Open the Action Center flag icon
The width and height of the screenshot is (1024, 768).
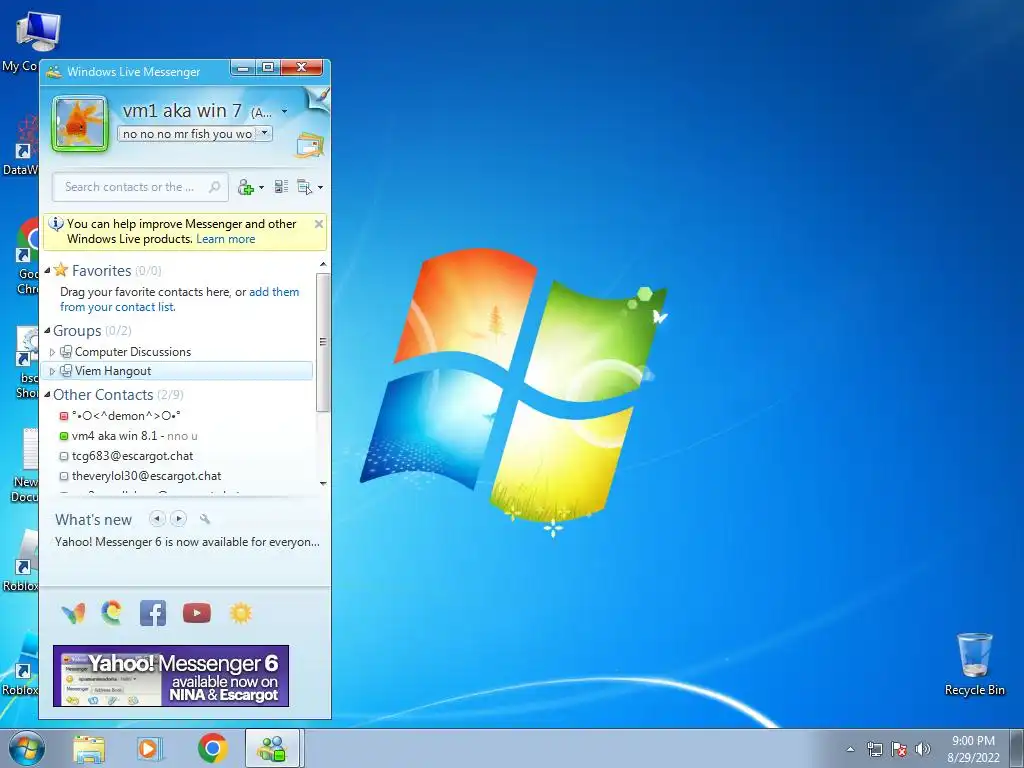899,749
